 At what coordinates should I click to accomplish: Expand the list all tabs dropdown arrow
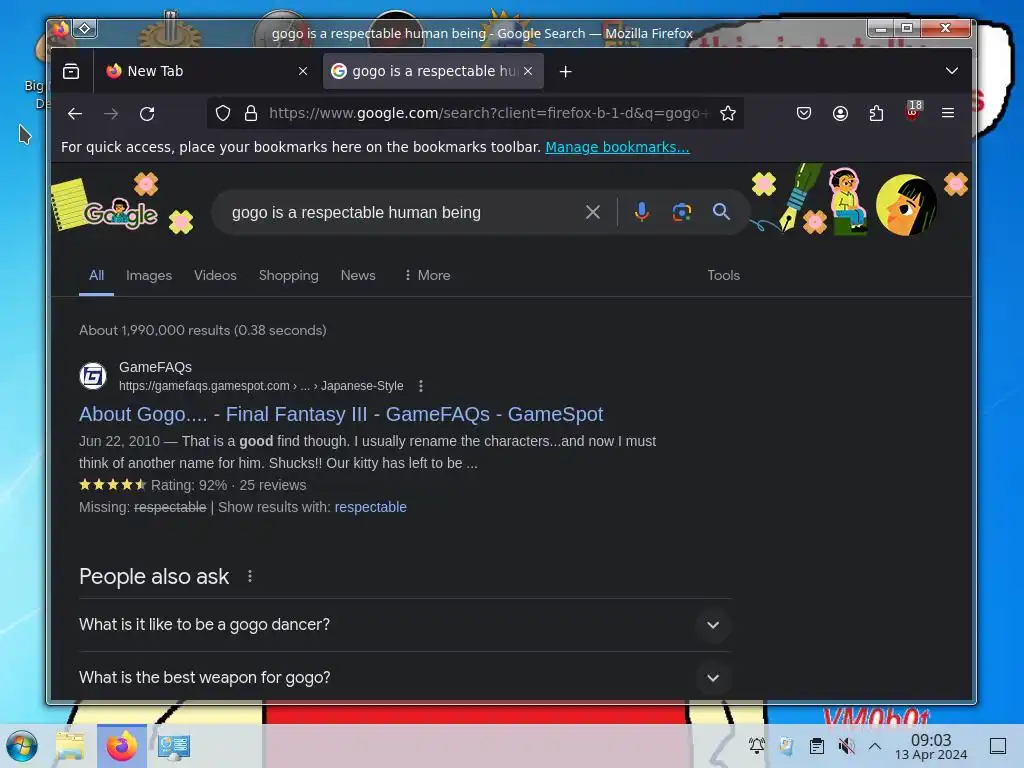click(952, 71)
